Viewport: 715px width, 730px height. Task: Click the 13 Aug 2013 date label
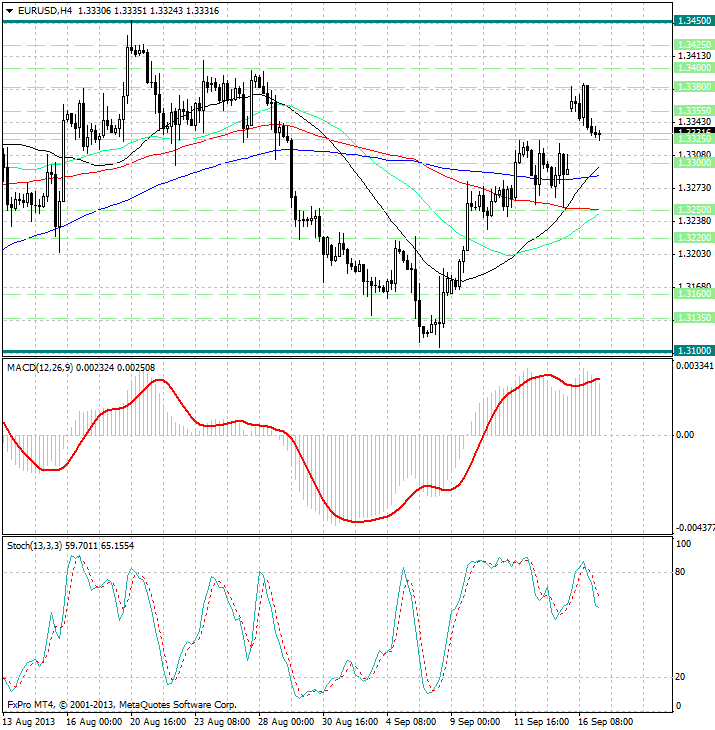(x=28, y=722)
